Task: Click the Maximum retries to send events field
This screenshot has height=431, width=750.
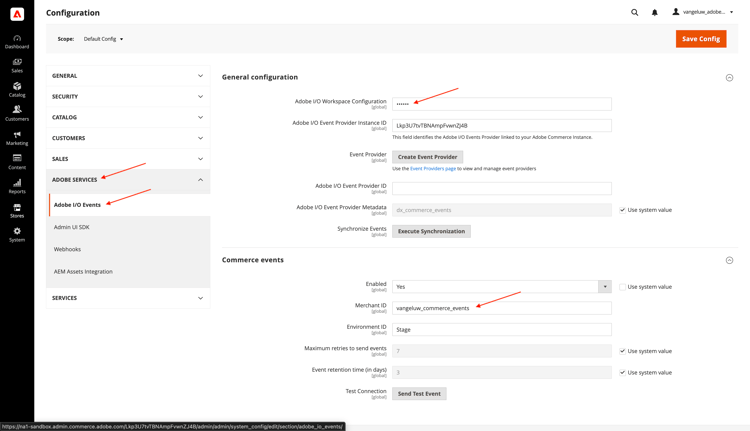Action: [x=502, y=351]
